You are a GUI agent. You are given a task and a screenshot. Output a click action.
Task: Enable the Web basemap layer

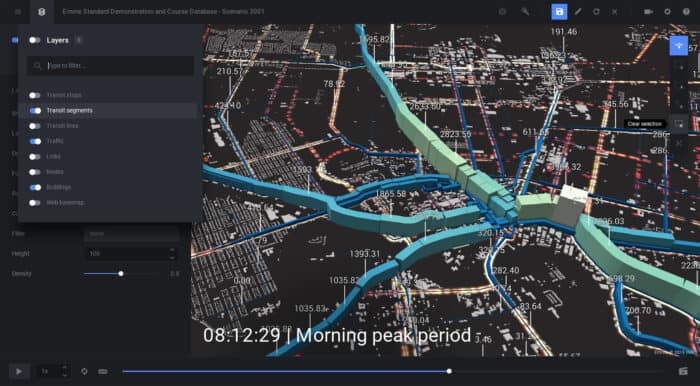coord(35,203)
